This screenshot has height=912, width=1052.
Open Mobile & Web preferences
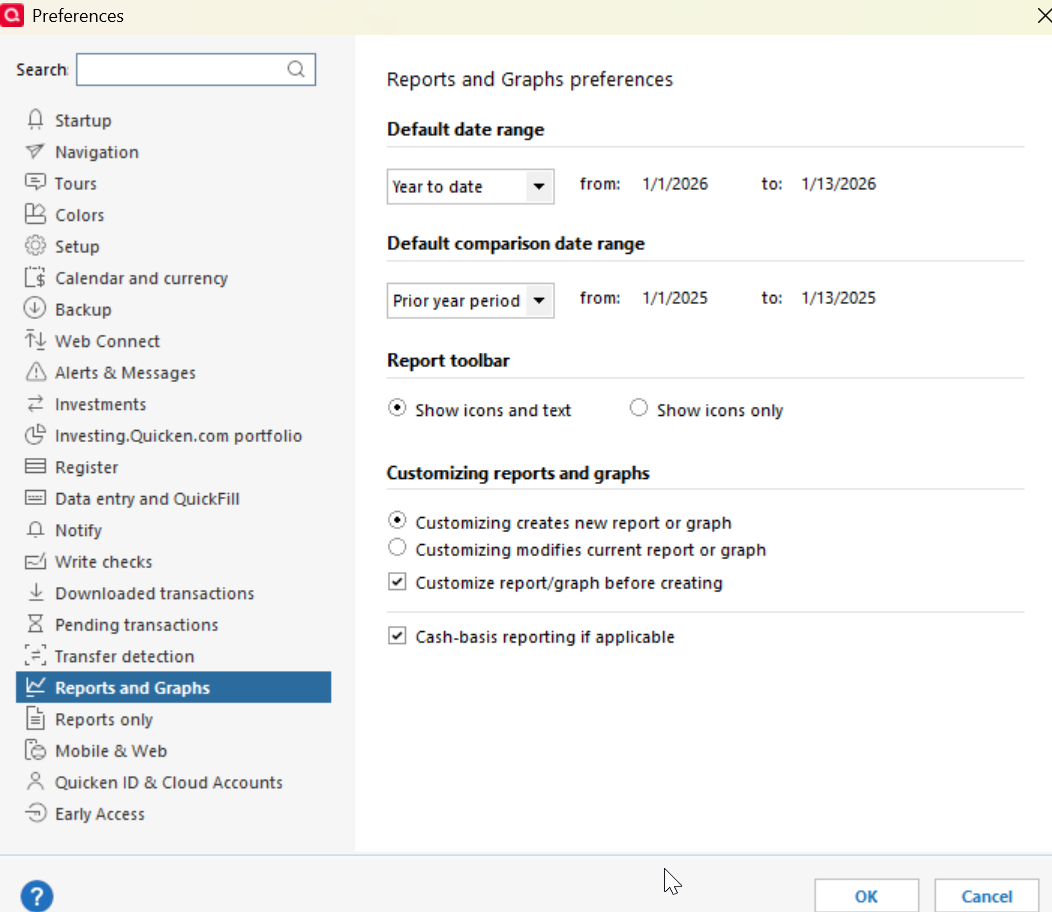point(111,751)
